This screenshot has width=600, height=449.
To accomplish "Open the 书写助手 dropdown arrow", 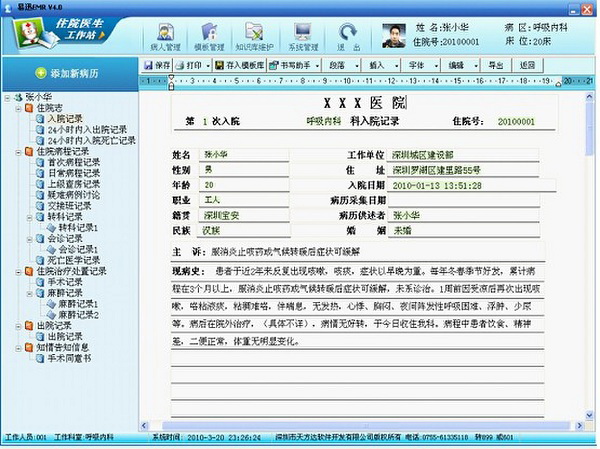I will (x=317, y=66).
